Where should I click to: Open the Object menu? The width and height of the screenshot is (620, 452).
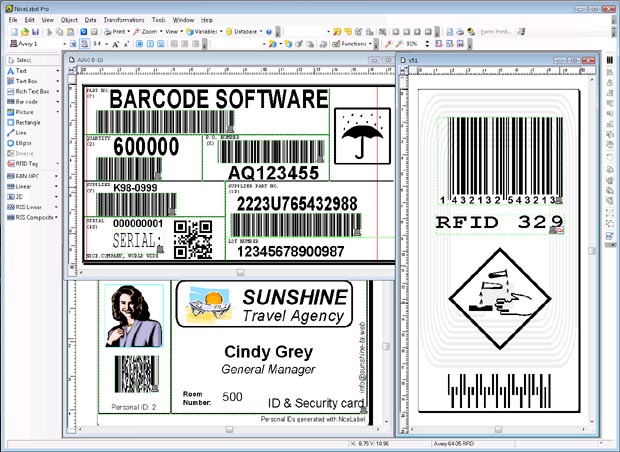(69, 19)
